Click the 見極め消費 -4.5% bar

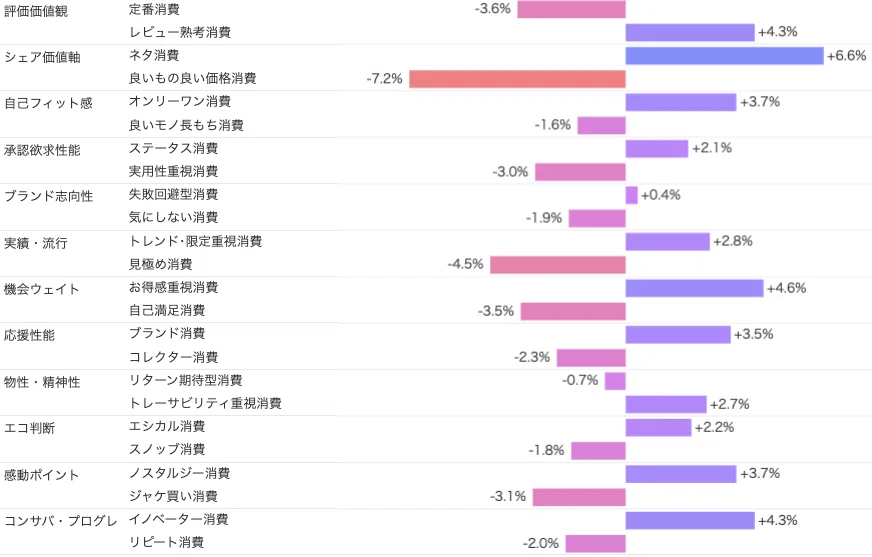coord(558,265)
